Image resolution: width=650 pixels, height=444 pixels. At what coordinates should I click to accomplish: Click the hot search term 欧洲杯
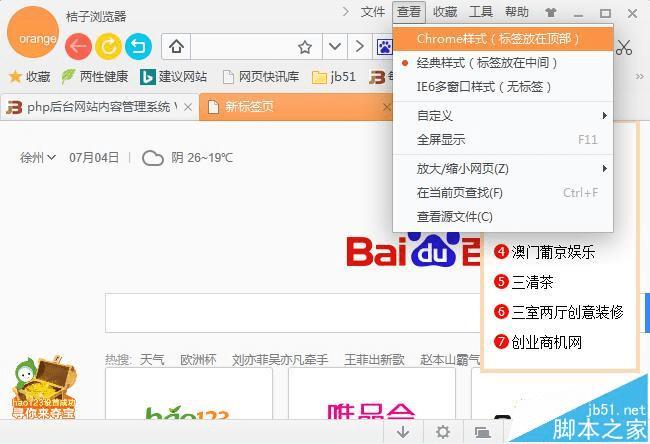point(198,359)
